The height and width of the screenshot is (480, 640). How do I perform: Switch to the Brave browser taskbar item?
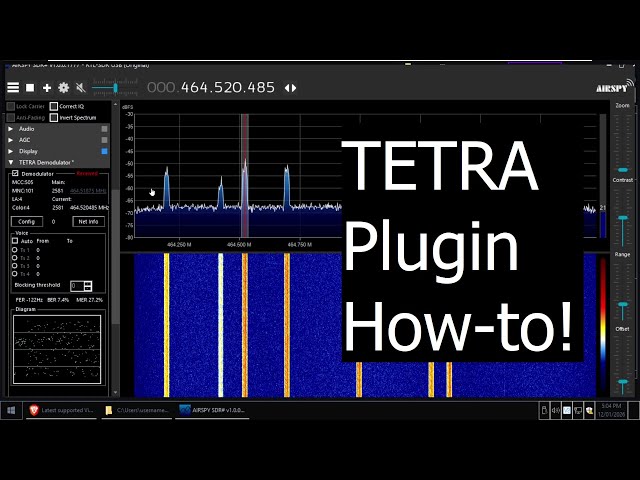click(62, 410)
